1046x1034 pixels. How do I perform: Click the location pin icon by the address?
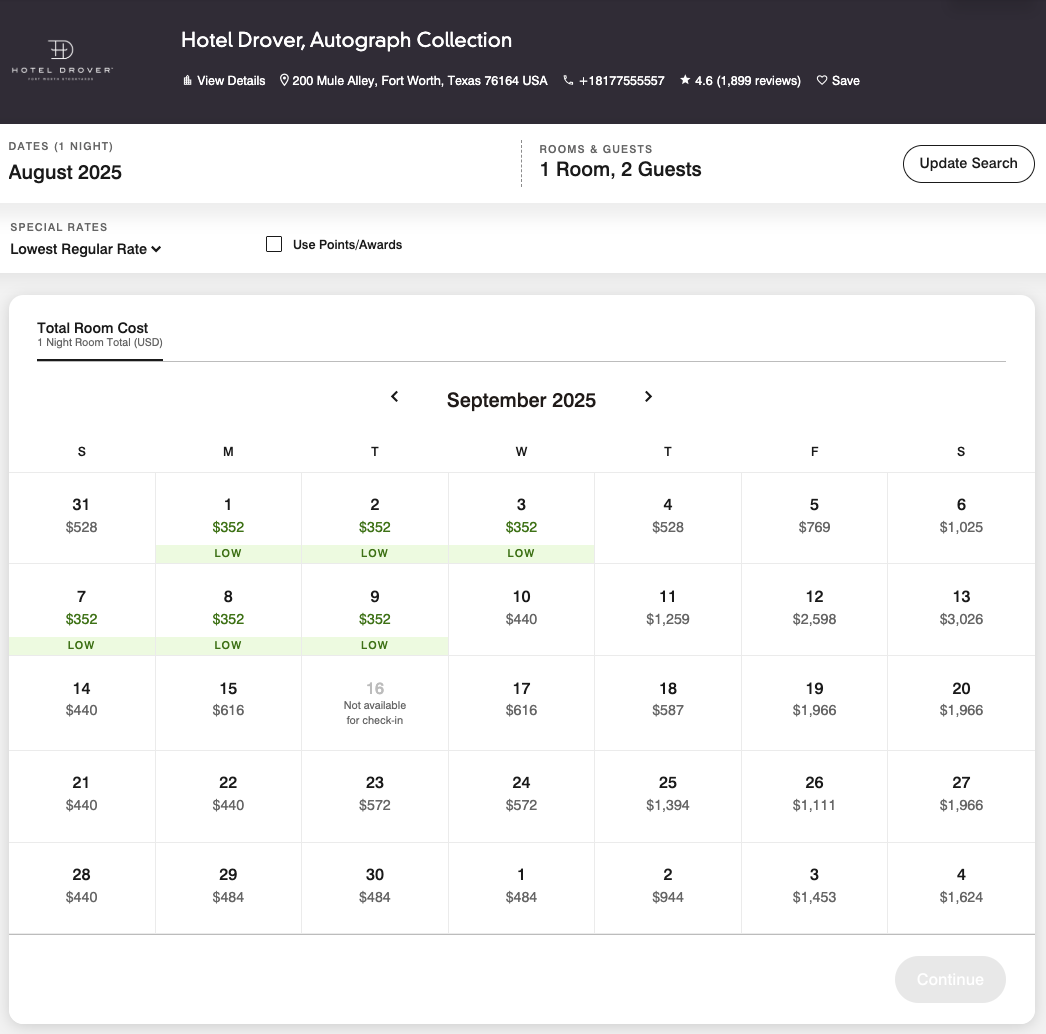coord(284,80)
